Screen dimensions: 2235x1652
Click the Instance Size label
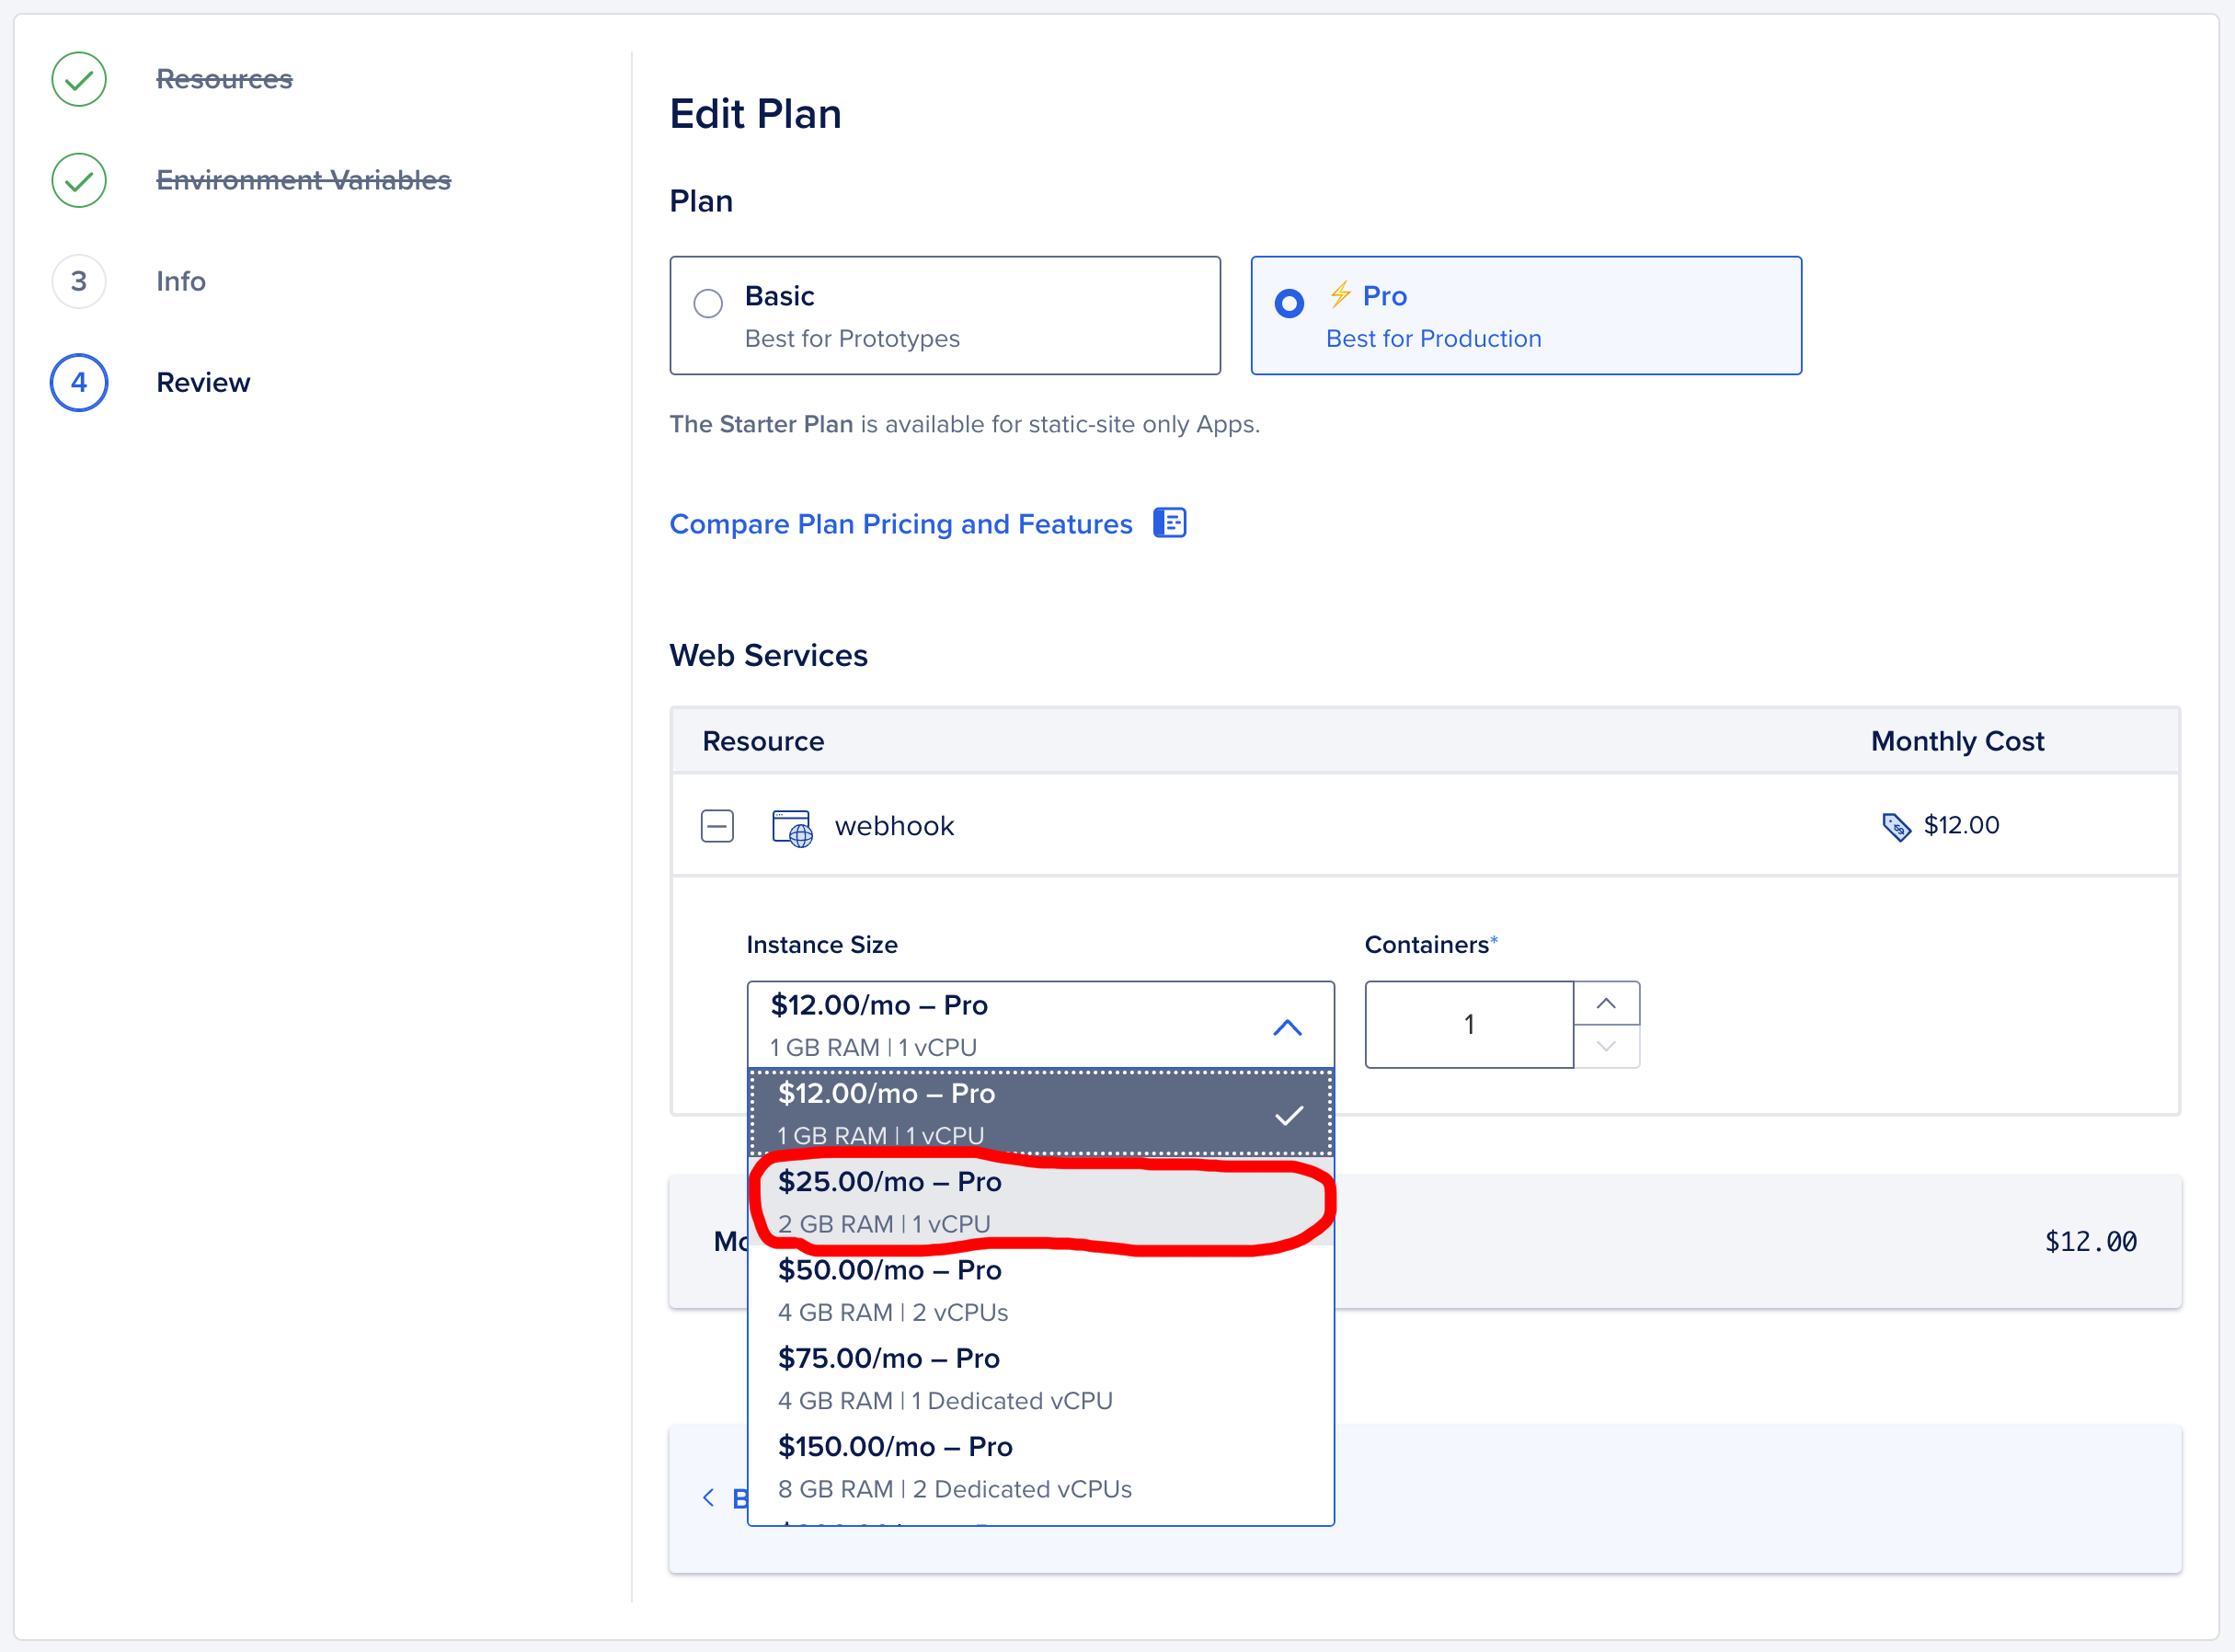tap(822, 944)
